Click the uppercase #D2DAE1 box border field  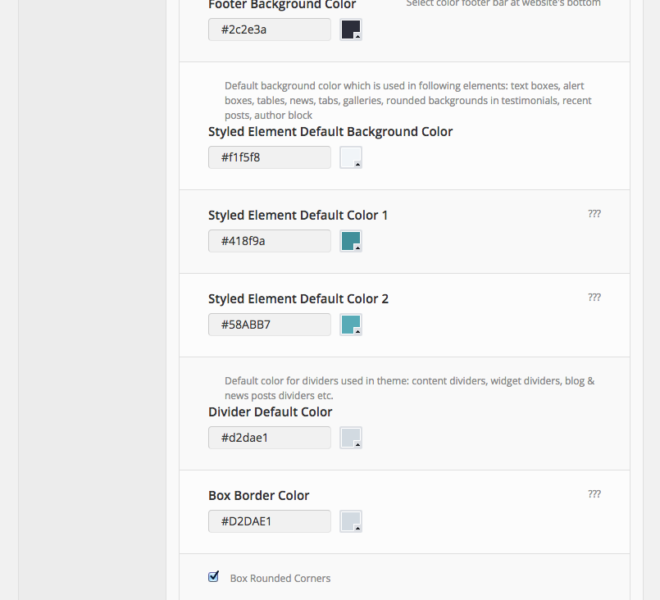[269, 521]
